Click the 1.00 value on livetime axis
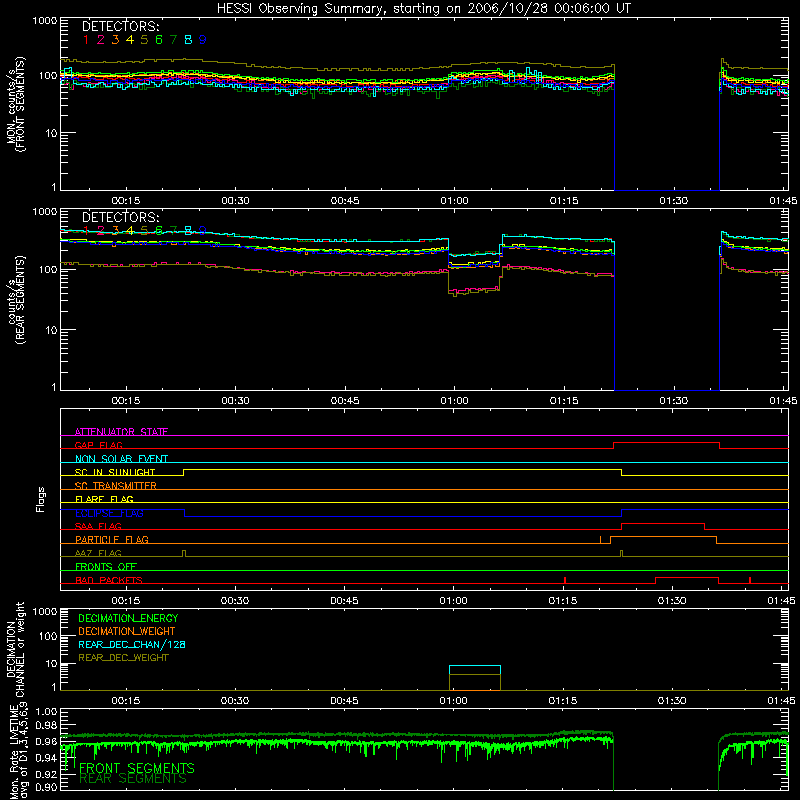This screenshot has width=800, height=800. point(46,711)
